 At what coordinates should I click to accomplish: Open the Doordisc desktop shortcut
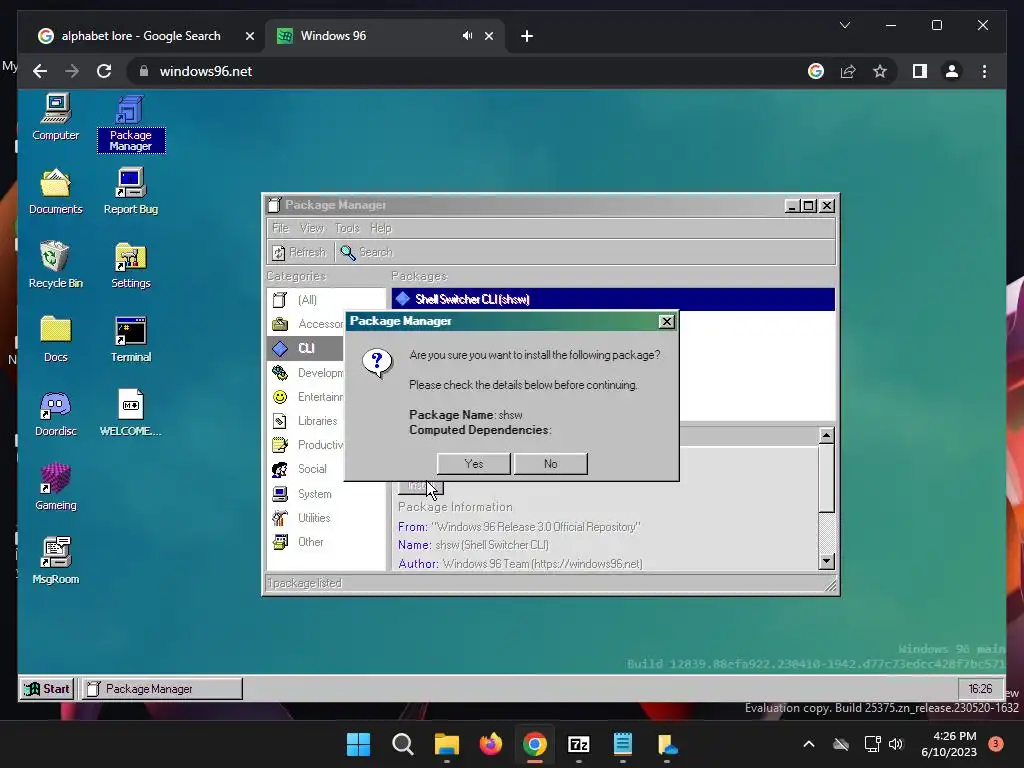(56, 414)
